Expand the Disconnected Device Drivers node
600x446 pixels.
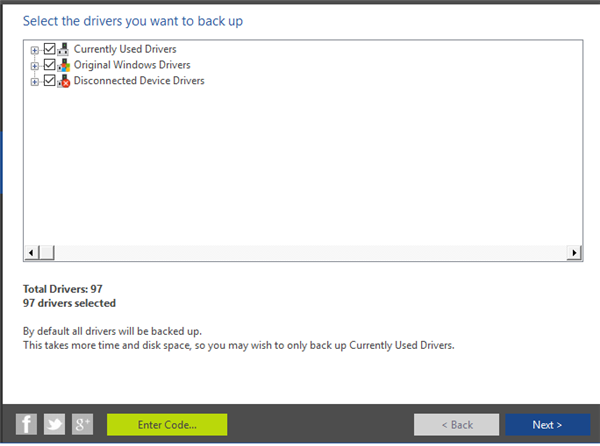pyautogui.click(x=35, y=81)
